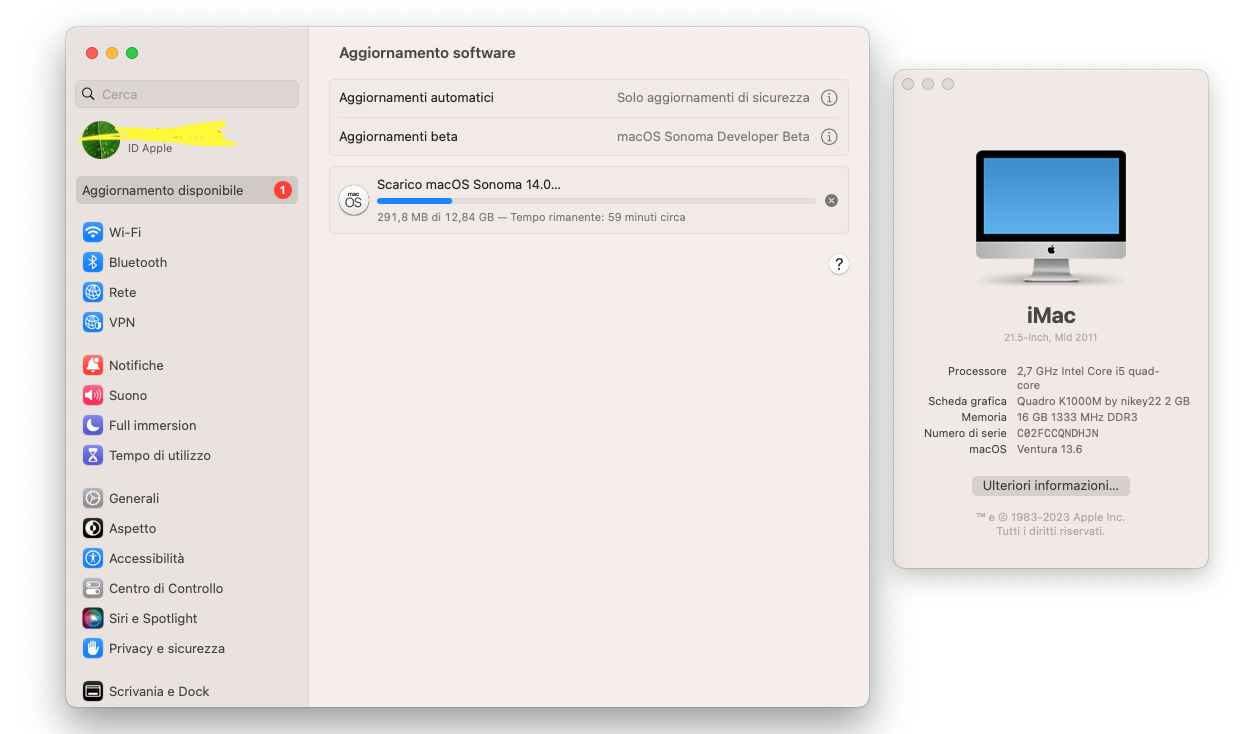Open Wi-Fi settings in sidebar
This screenshot has width=1244, height=734.
click(x=187, y=232)
